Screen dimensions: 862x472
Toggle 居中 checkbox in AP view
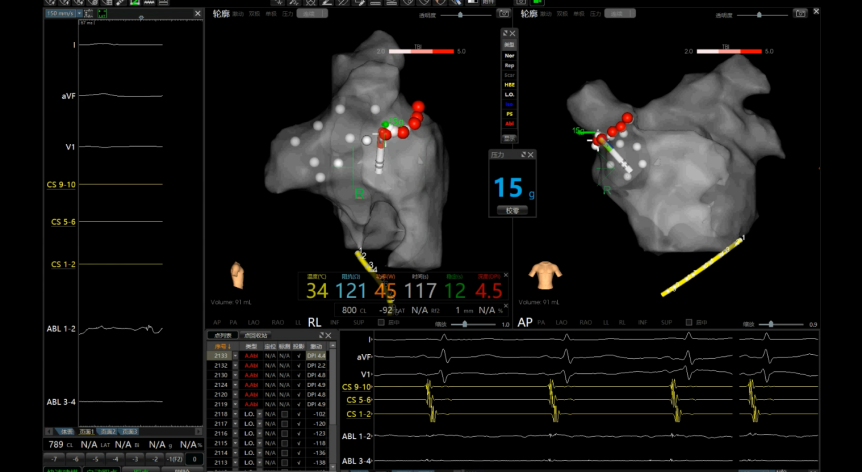689,323
